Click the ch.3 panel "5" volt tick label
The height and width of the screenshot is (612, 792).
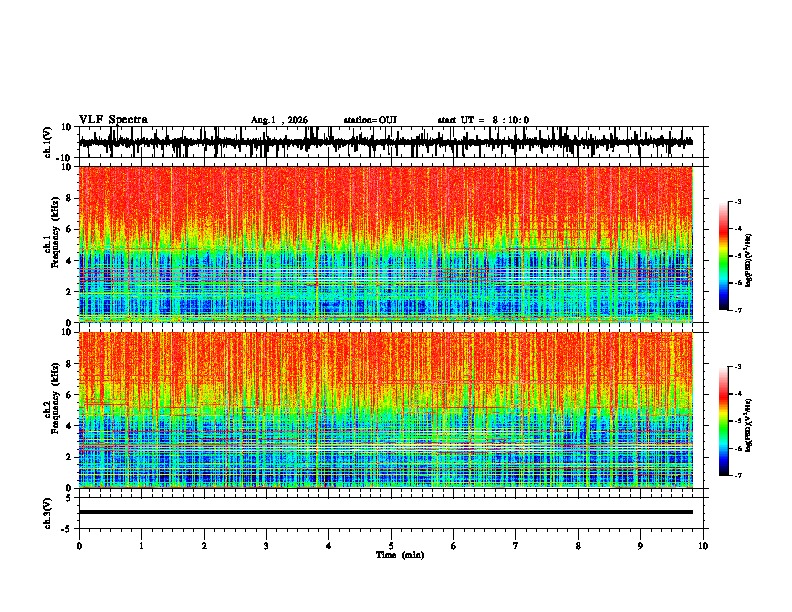69,498
